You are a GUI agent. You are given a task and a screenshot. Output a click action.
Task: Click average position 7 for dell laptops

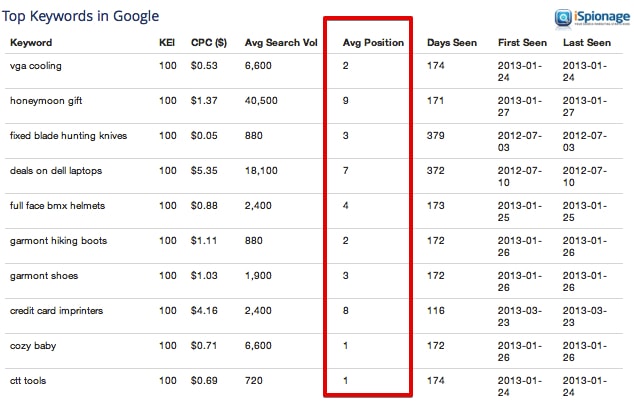point(345,171)
